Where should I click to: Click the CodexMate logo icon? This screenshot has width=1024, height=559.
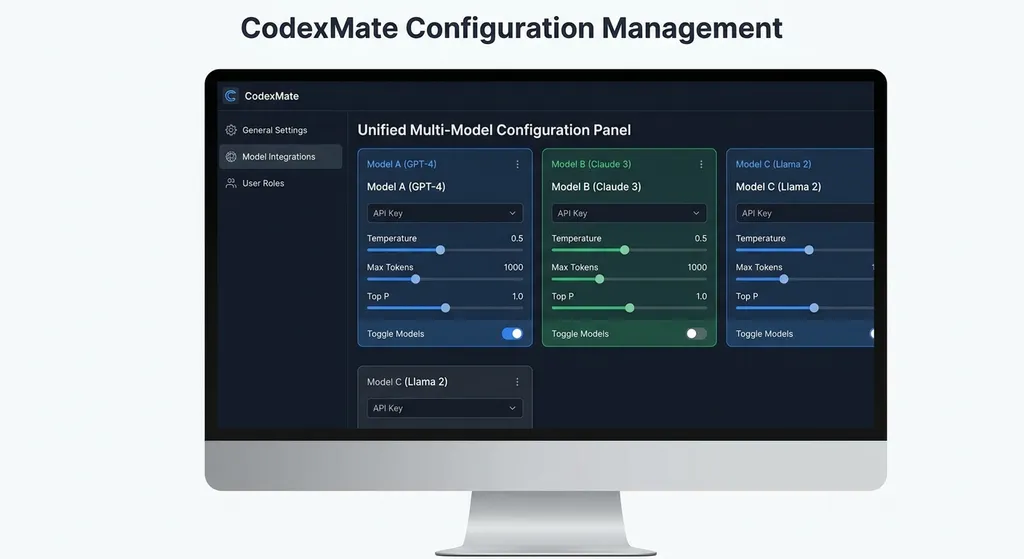[x=231, y=96]
